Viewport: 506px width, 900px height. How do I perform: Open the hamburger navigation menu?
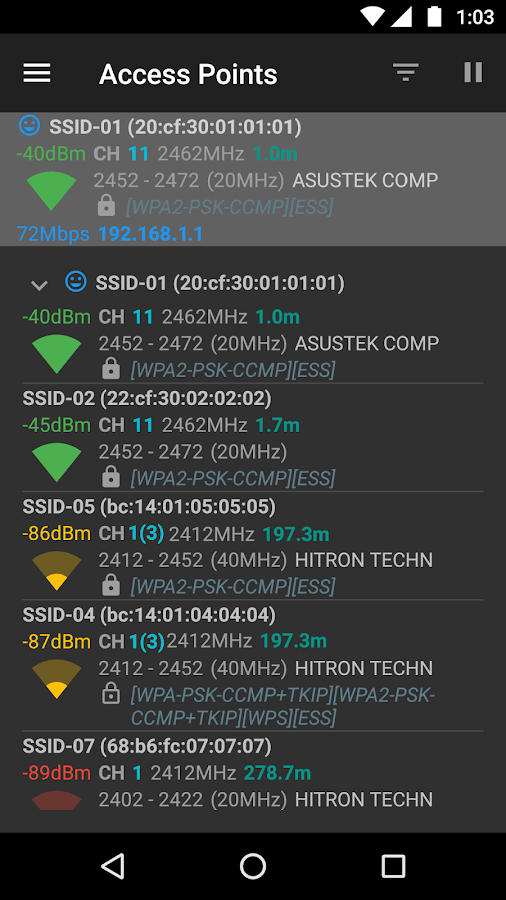click(37, 73)
